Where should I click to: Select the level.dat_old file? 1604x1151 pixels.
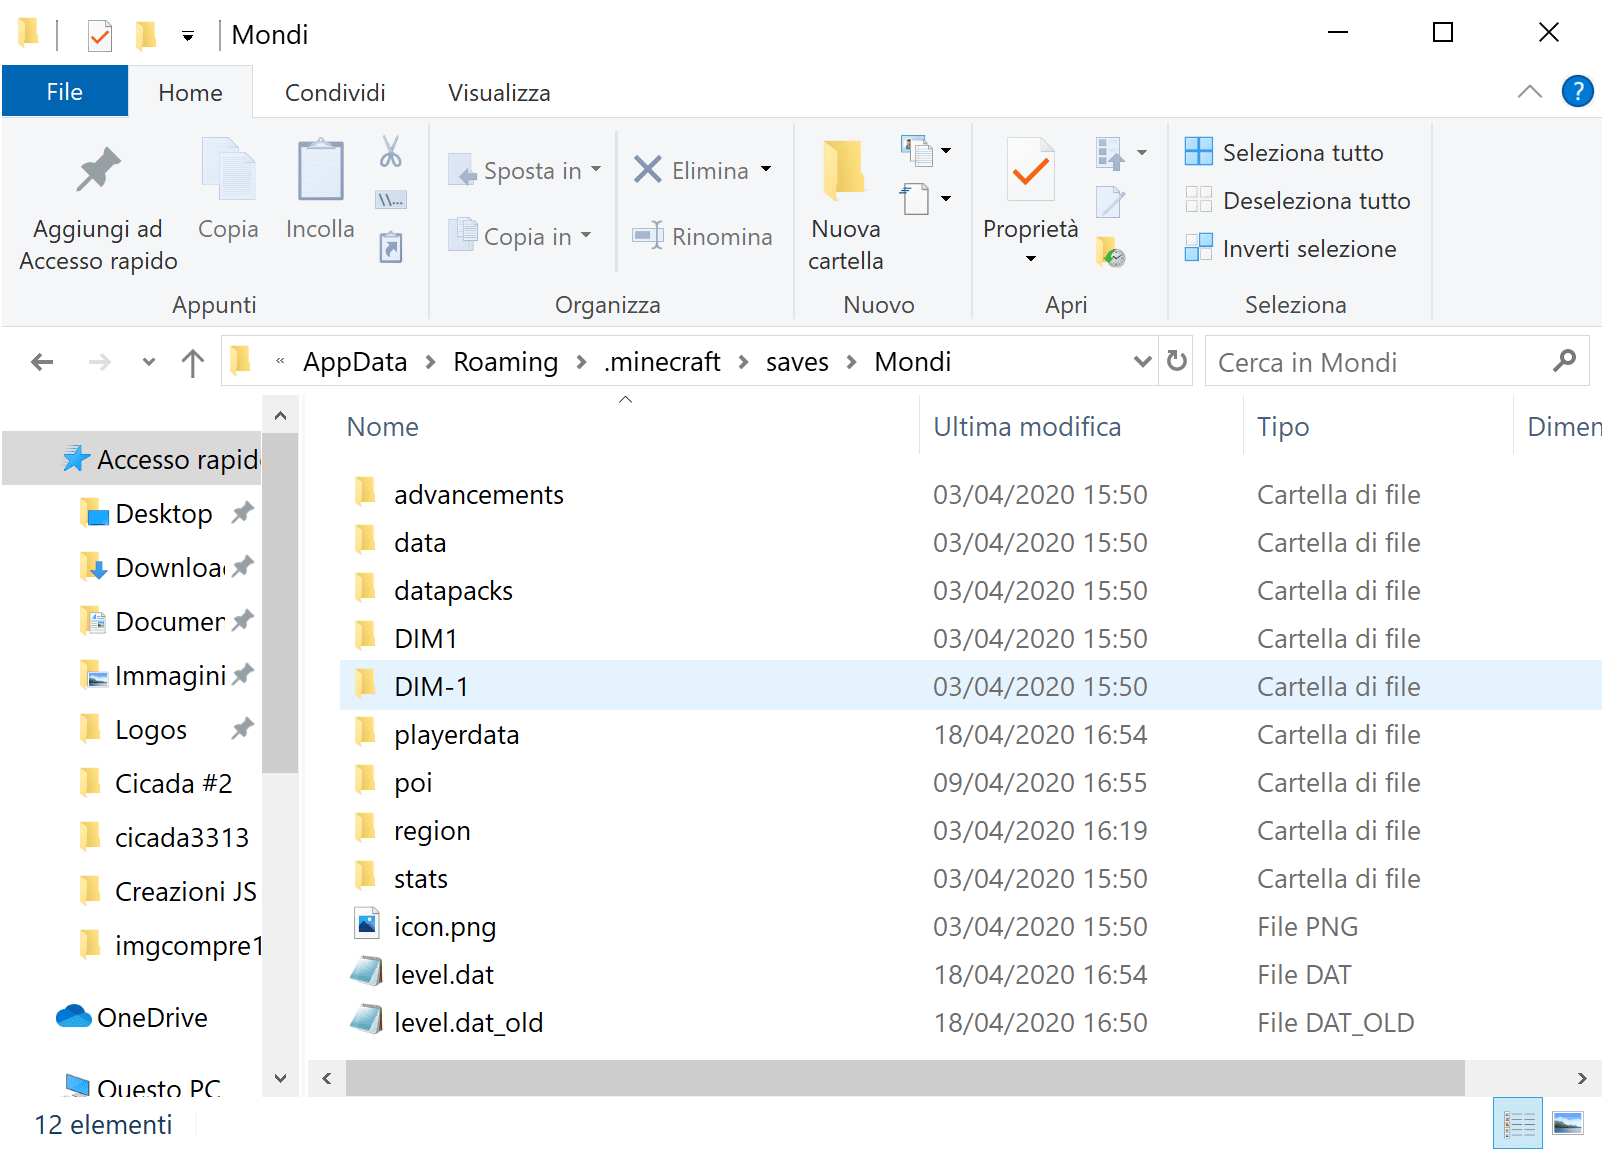coord(468,1023)
